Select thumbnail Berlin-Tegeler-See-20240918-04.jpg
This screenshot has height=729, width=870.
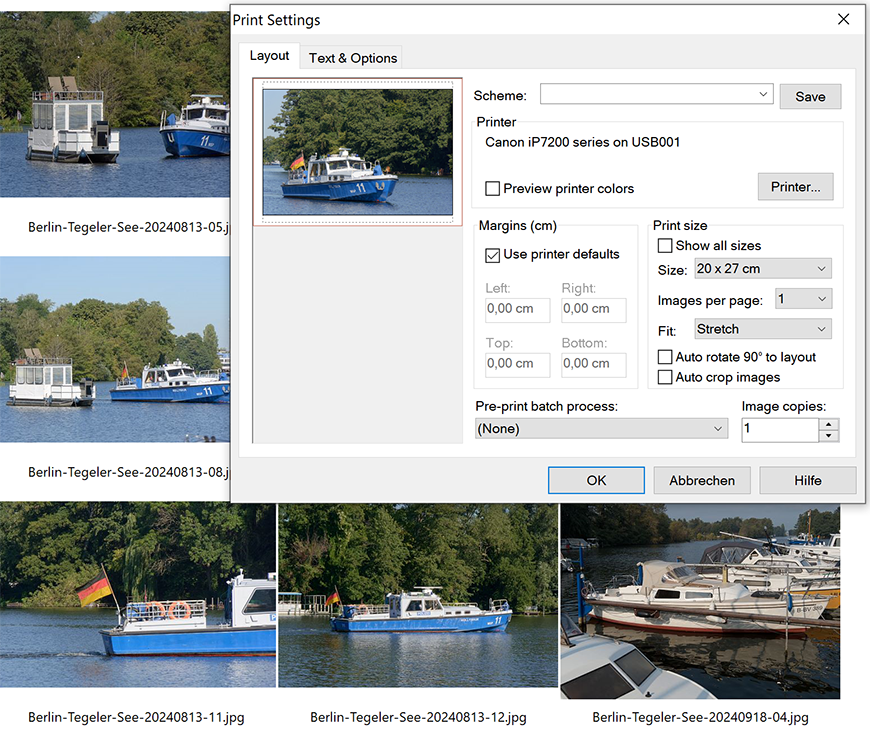(699, 600)
